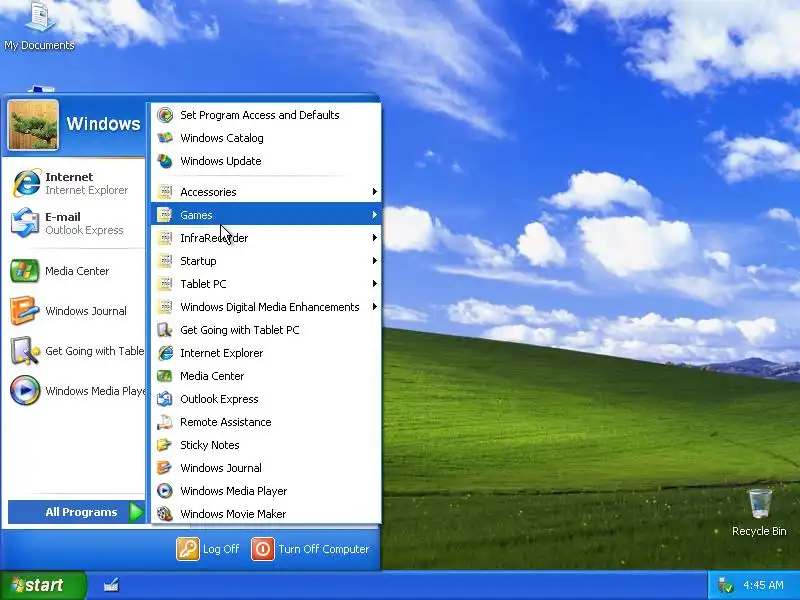Image resolution: width=800 pixels, height=600 pixels.
Task: Click the Windows Movie Maker icon
Action: click(165, 514)
